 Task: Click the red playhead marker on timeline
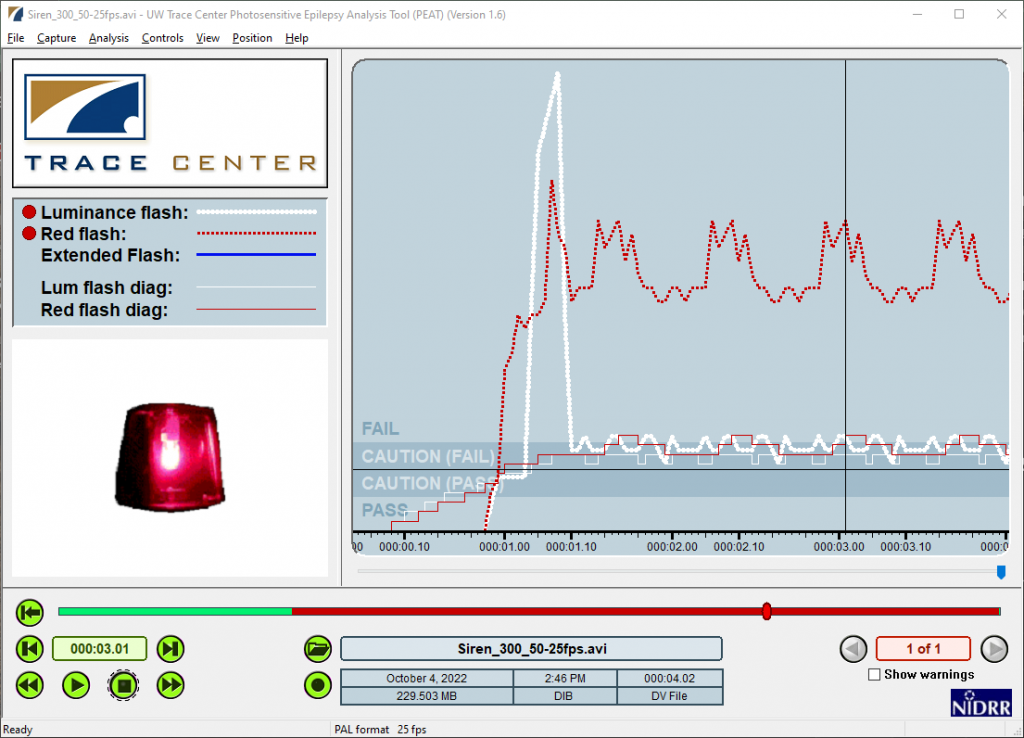(767, 611)
